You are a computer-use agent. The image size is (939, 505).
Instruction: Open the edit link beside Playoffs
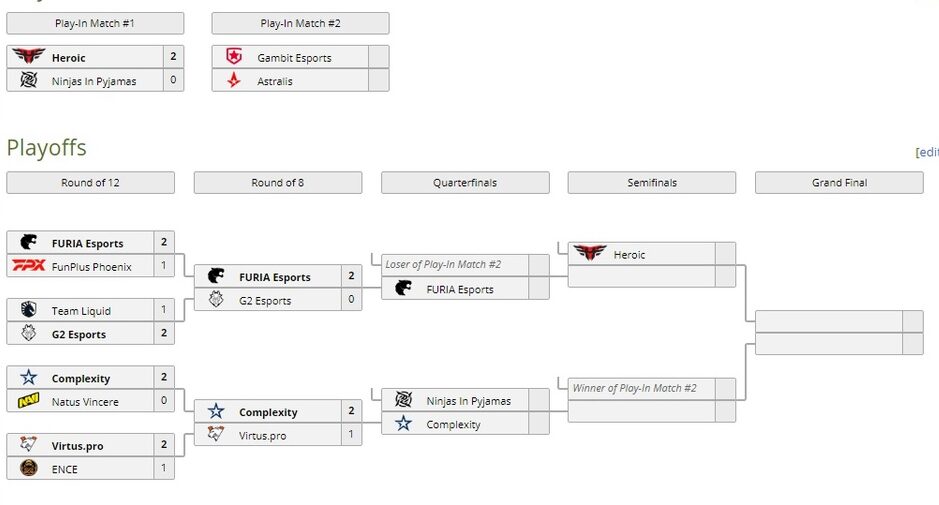click(929, 152)
